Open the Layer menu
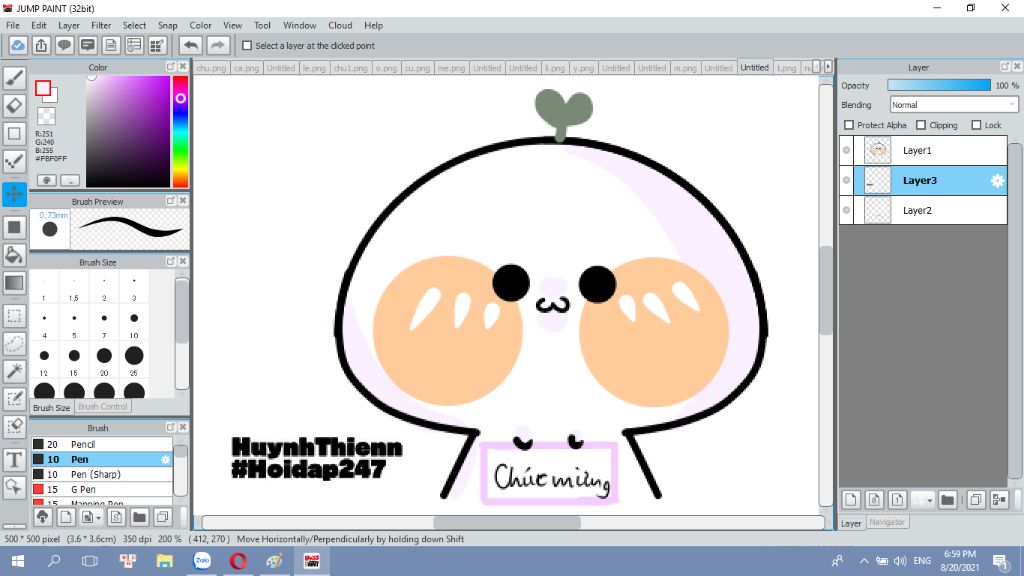Image resolution: width=1024 pixels, height=576 pixels. click(69, 25)
